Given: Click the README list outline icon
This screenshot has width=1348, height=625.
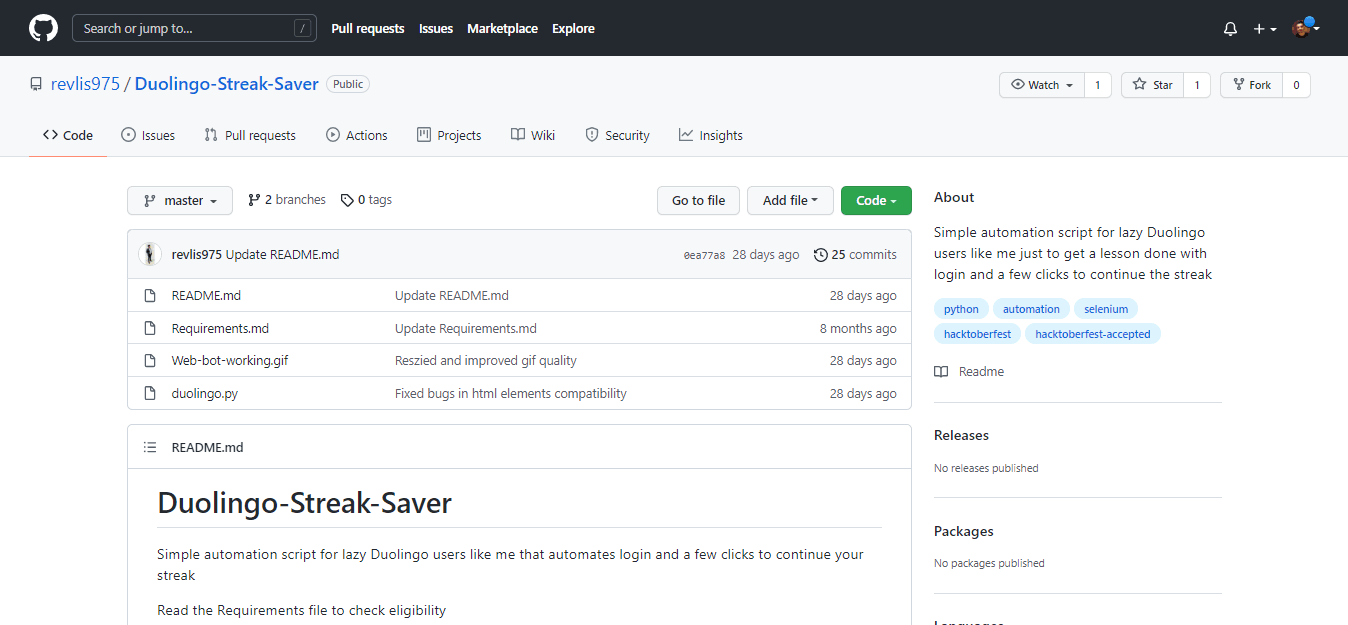Looking at the screenshot, I should [x=150, y=447].
